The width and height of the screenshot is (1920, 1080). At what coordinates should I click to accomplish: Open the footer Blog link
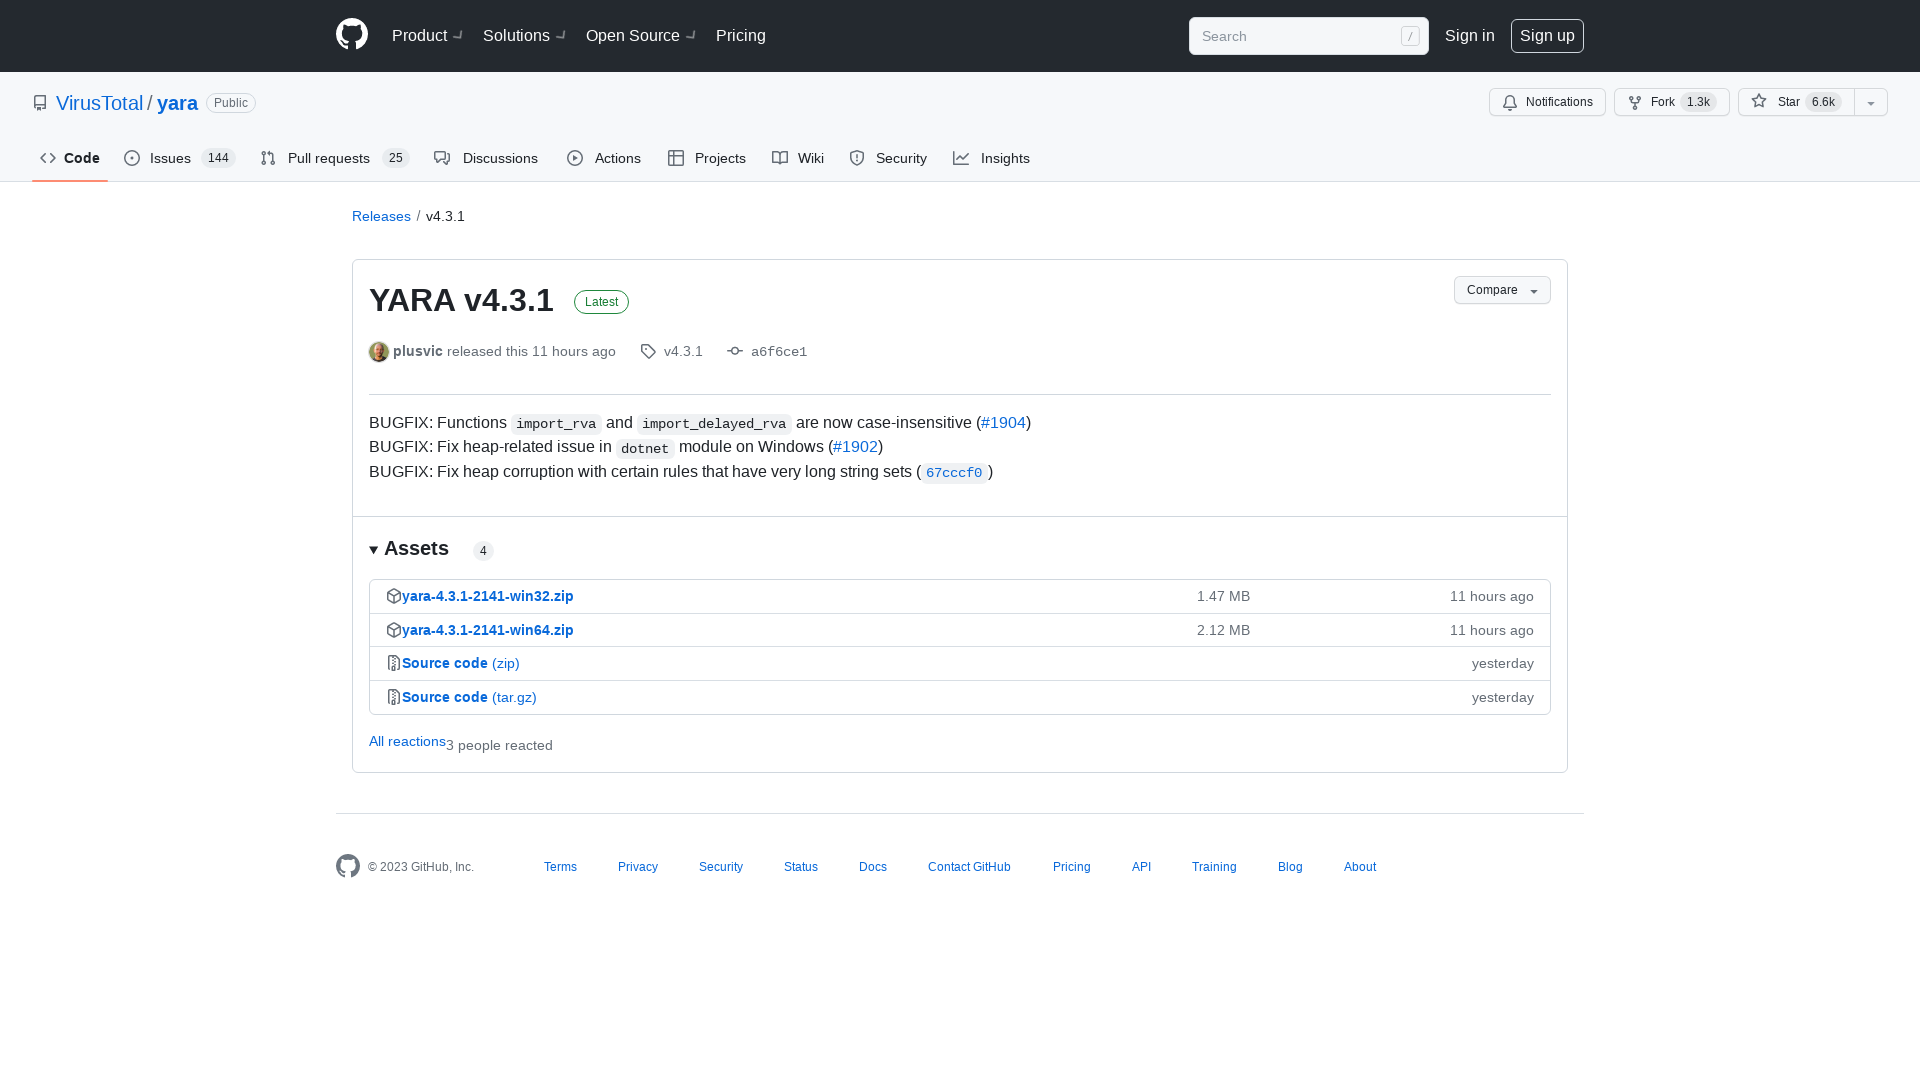pos(1290,867)
